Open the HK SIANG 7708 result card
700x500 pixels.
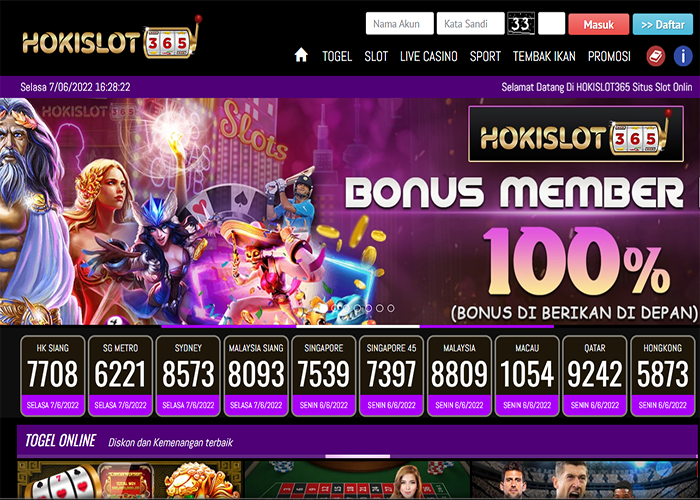click(53, 376)
